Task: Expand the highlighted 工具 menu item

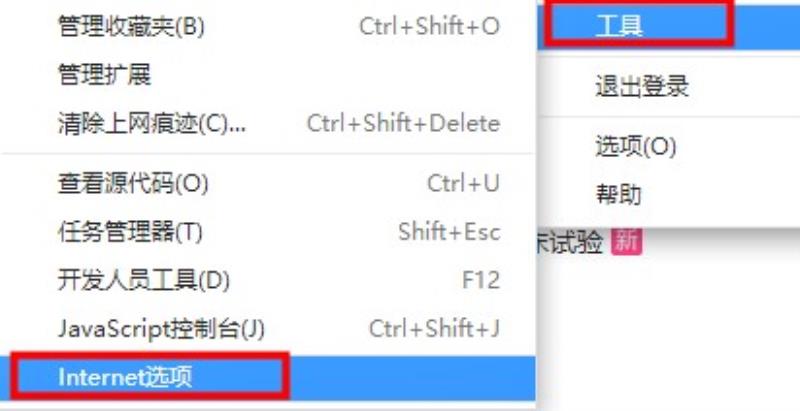Action: click(669, 25)
